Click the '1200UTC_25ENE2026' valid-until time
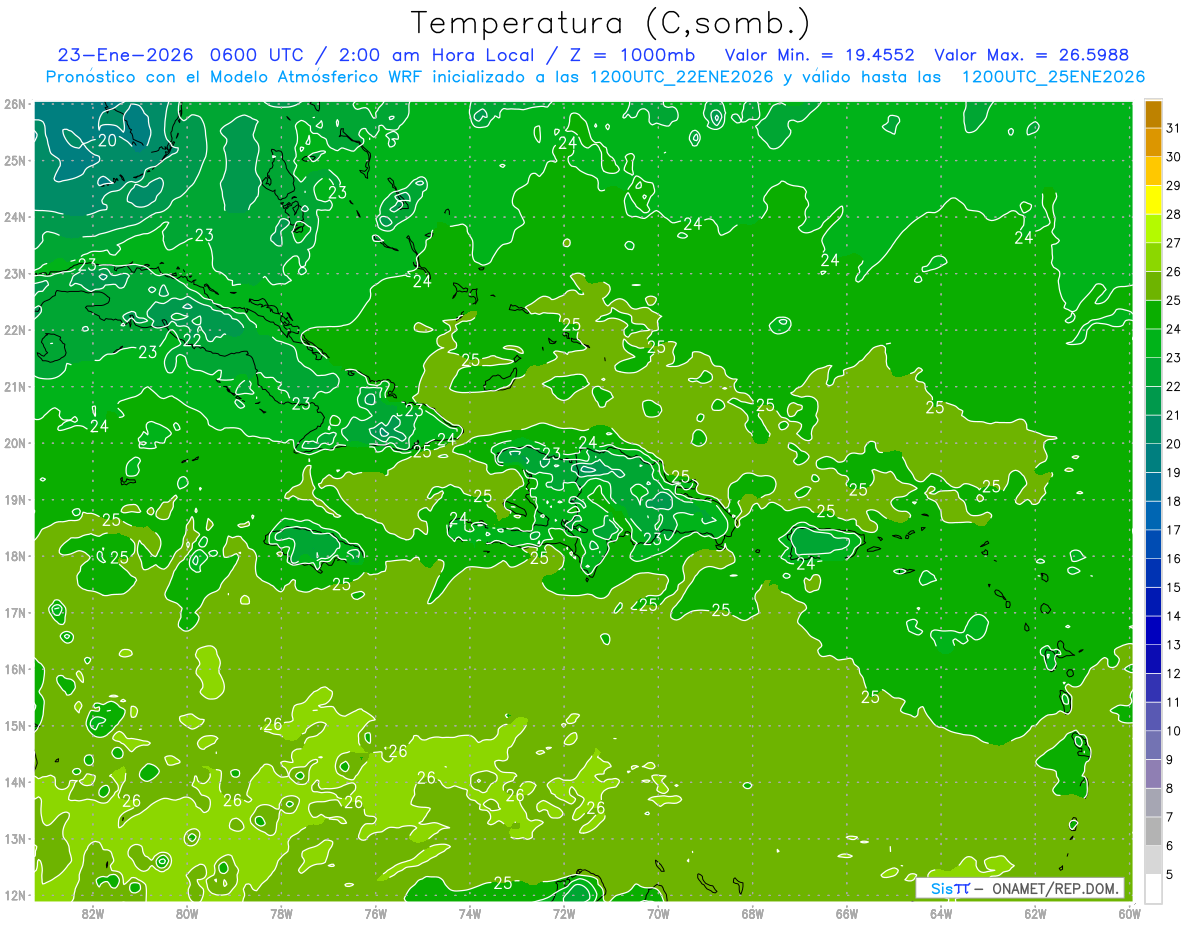 (x=1053, y=77)
